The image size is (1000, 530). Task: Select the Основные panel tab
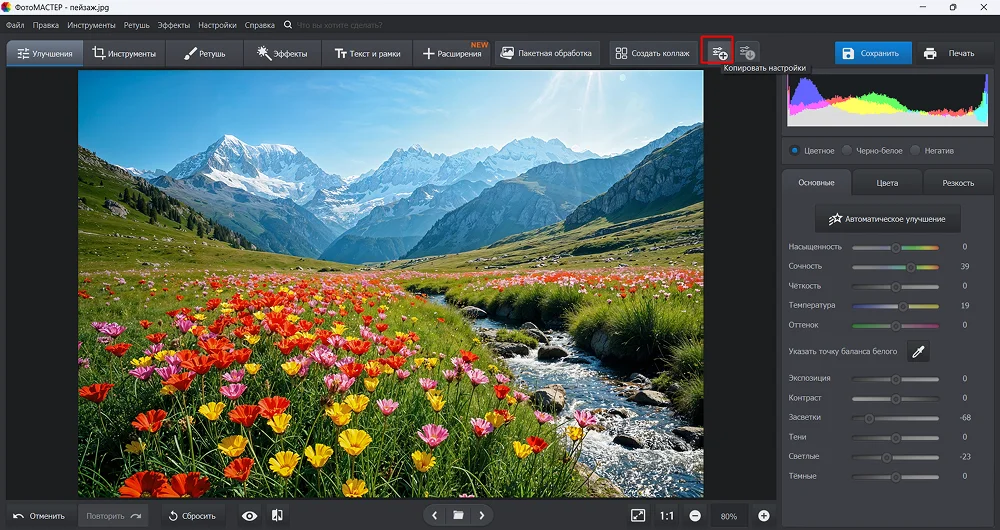click(816, 183)
